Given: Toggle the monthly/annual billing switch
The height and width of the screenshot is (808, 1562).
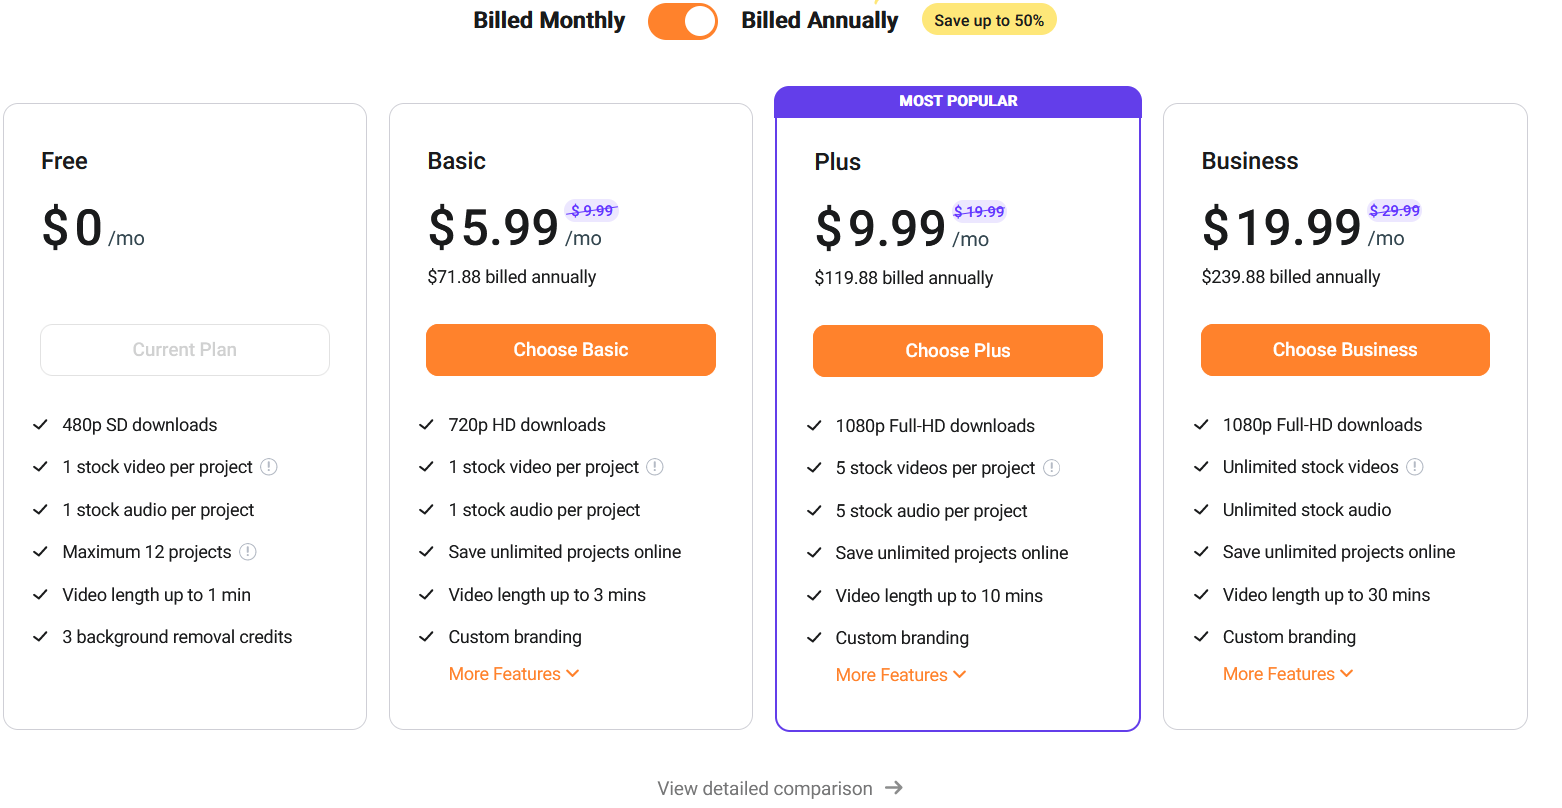Looking at the screenshot, I should click(683, 21).
